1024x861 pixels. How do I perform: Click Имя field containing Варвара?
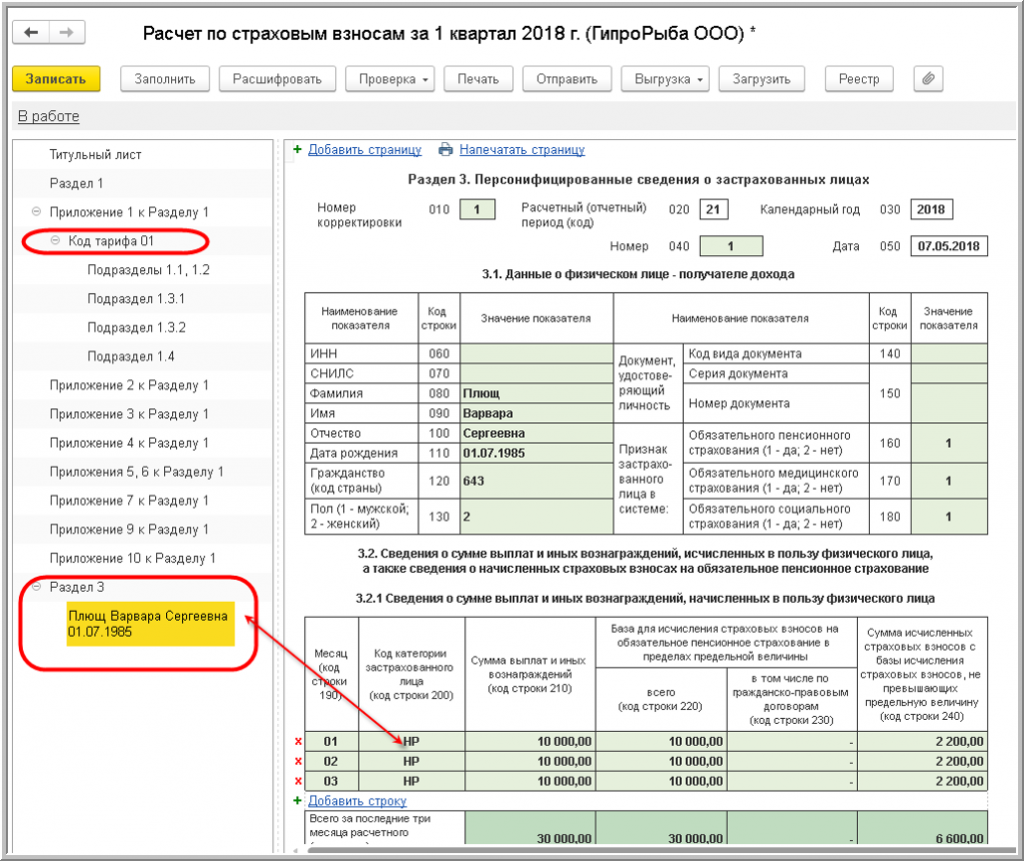click(x=537, y=413)
